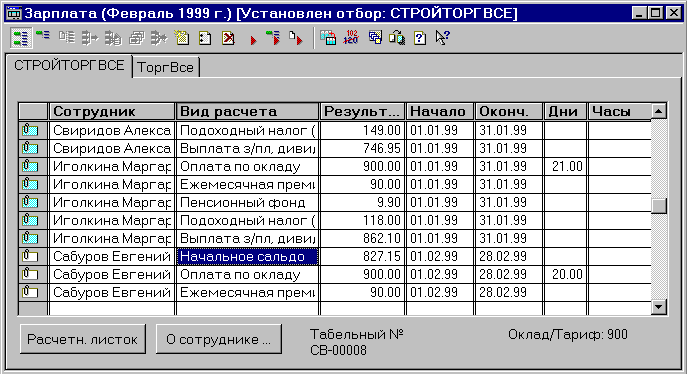Click the row icon for Сабуров Ежемесячная премия
687x374 pixels.
(30, 292)
